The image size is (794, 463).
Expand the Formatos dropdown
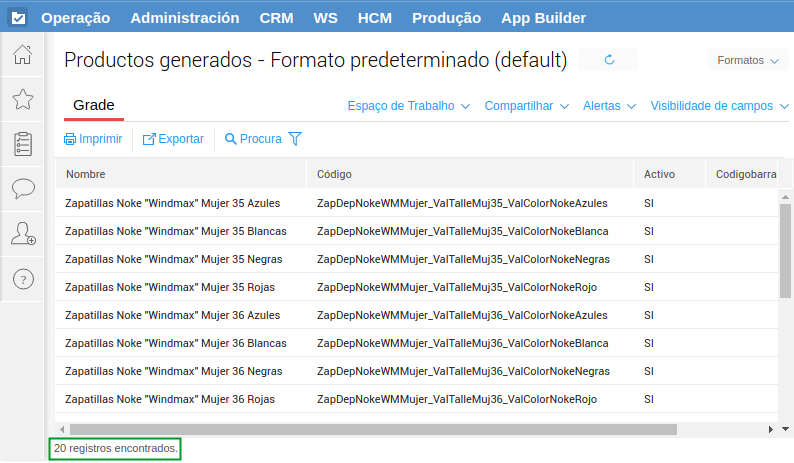click(747, 61)
